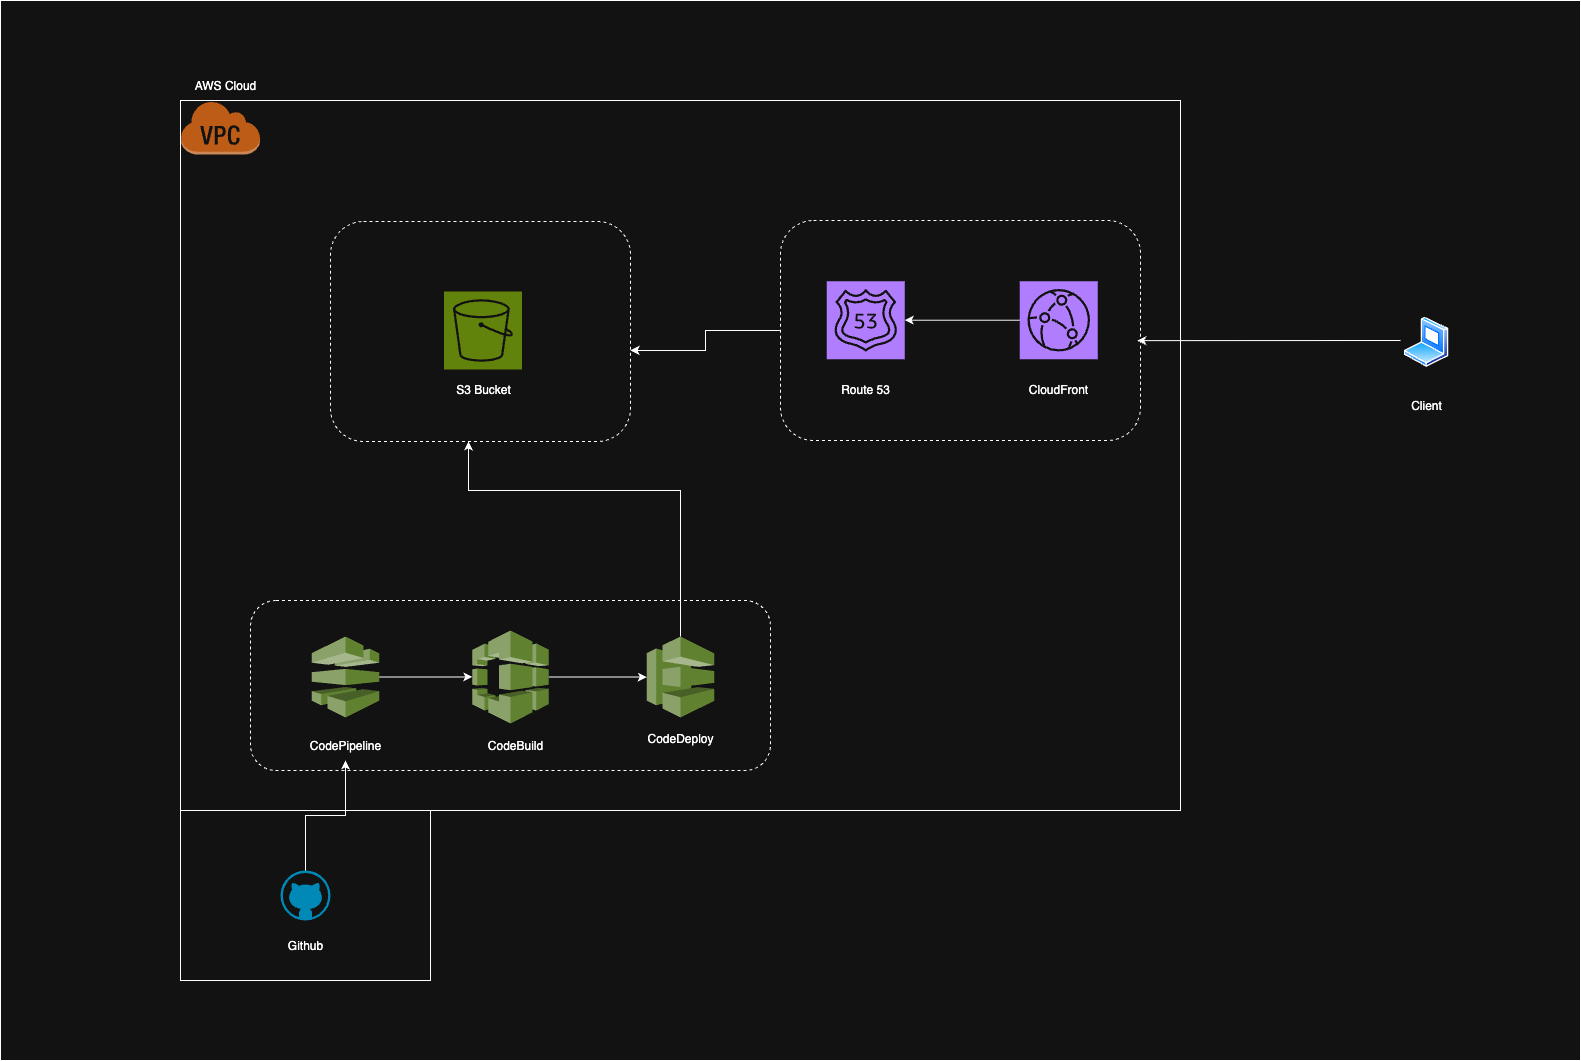Select the Github text label
Image resolution: width=1581 pixels, height=1061 pixels.
click(305, 946)
